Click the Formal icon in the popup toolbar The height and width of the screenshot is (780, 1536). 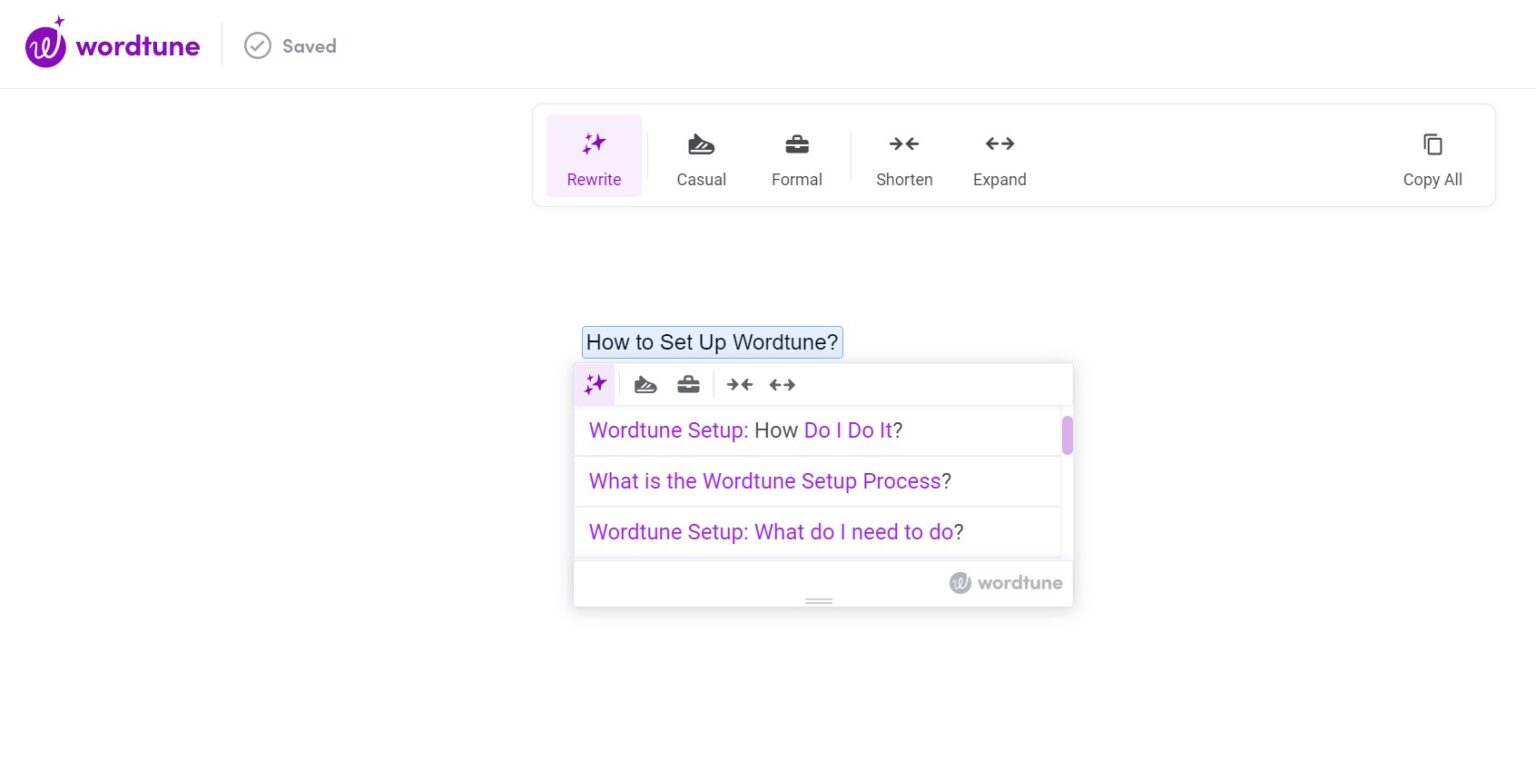point(688,383)
